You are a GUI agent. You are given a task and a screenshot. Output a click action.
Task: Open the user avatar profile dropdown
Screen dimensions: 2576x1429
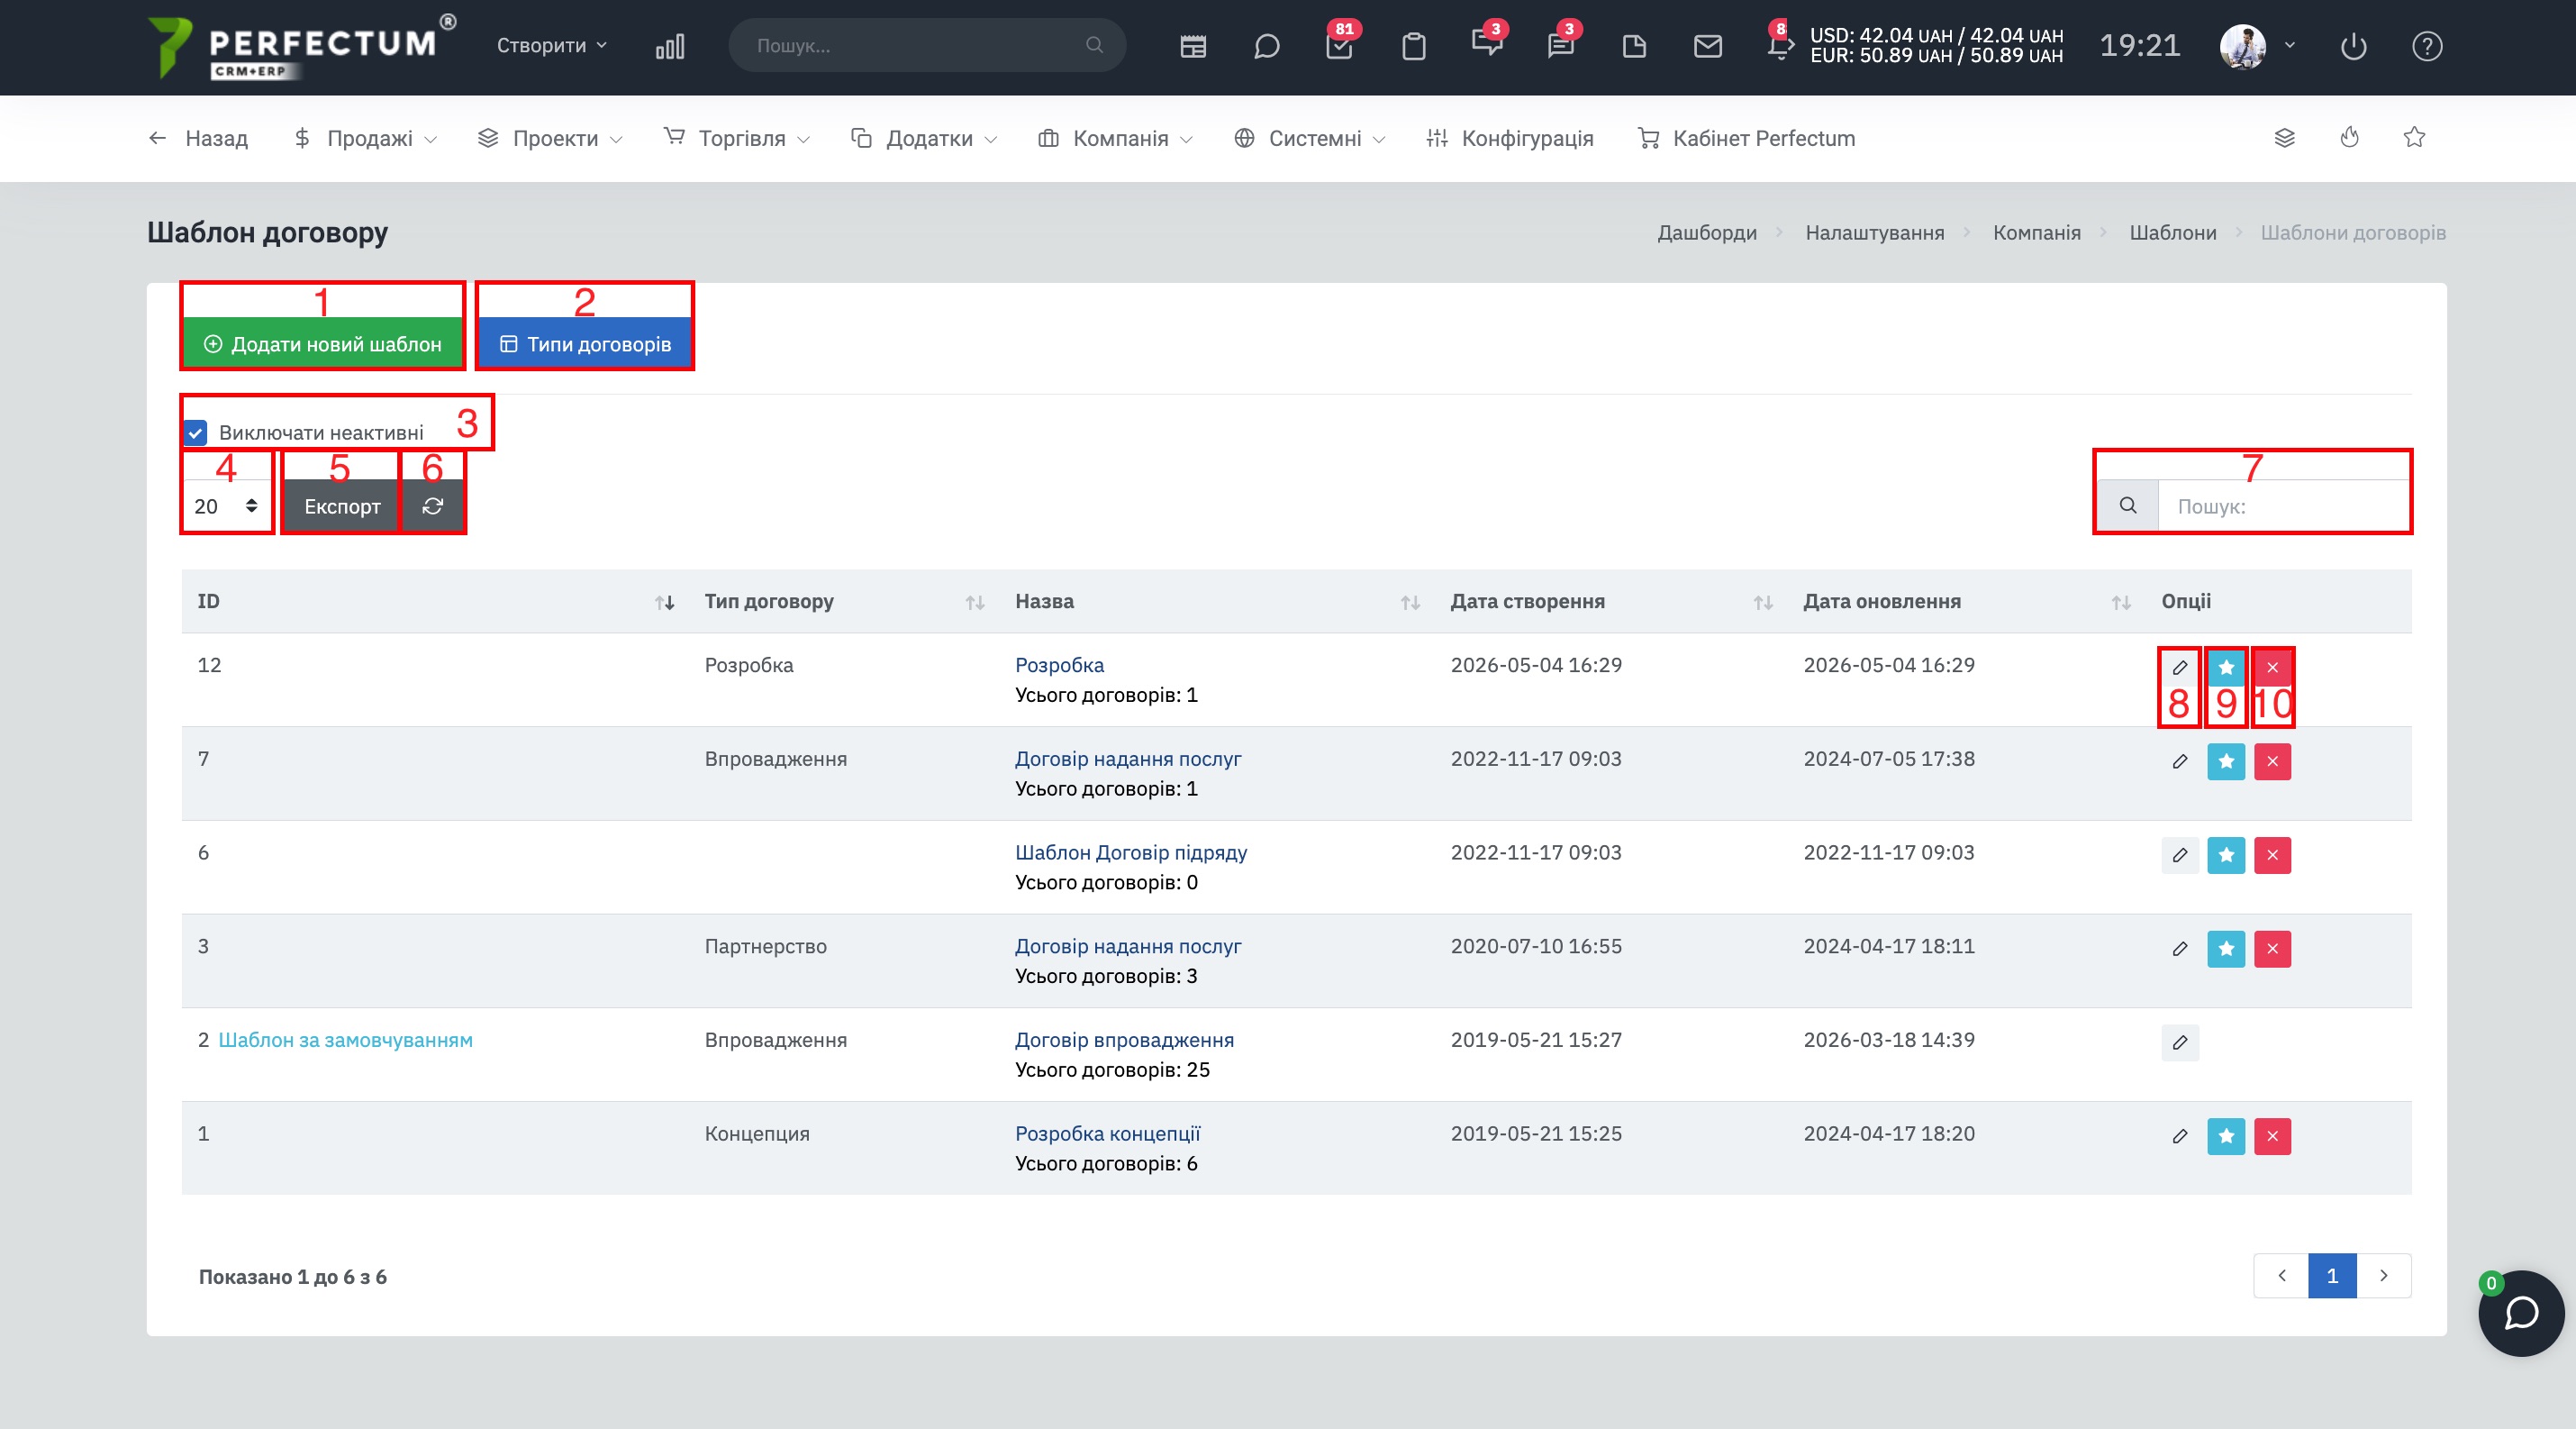coord(2257,46)
